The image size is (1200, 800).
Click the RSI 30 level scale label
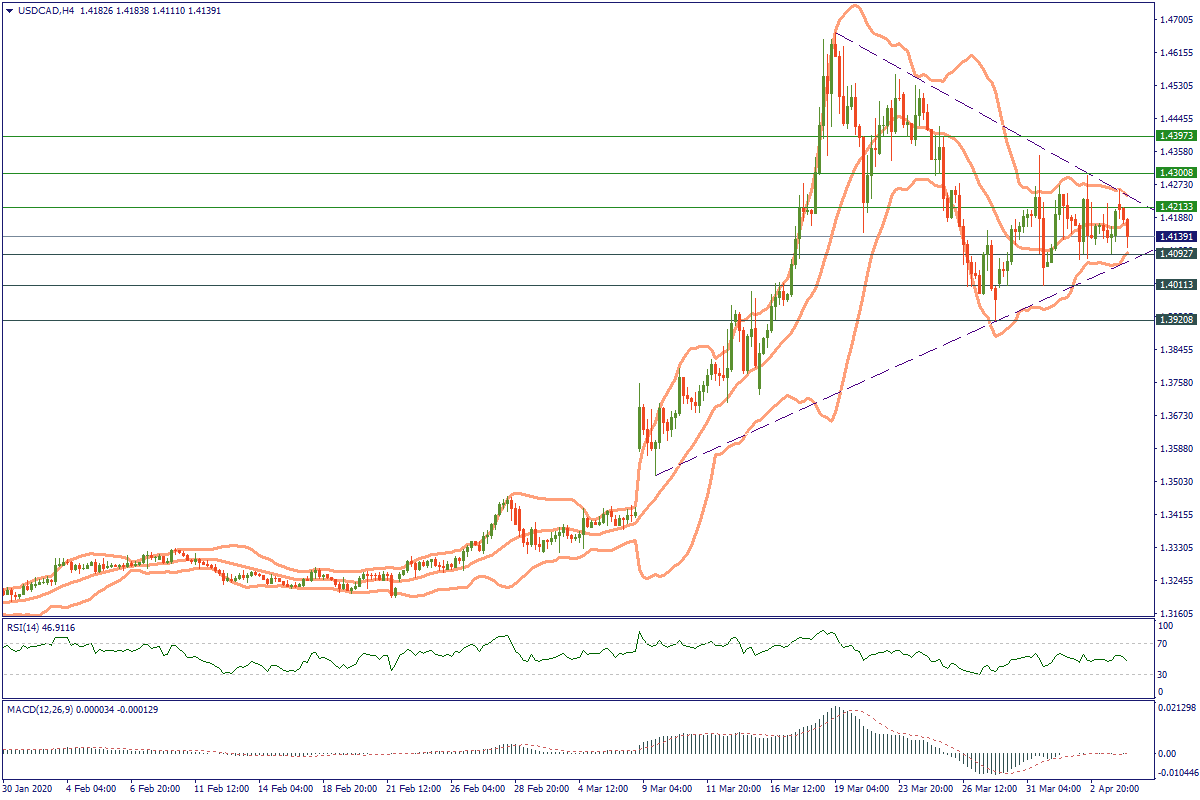point(1160,674)
